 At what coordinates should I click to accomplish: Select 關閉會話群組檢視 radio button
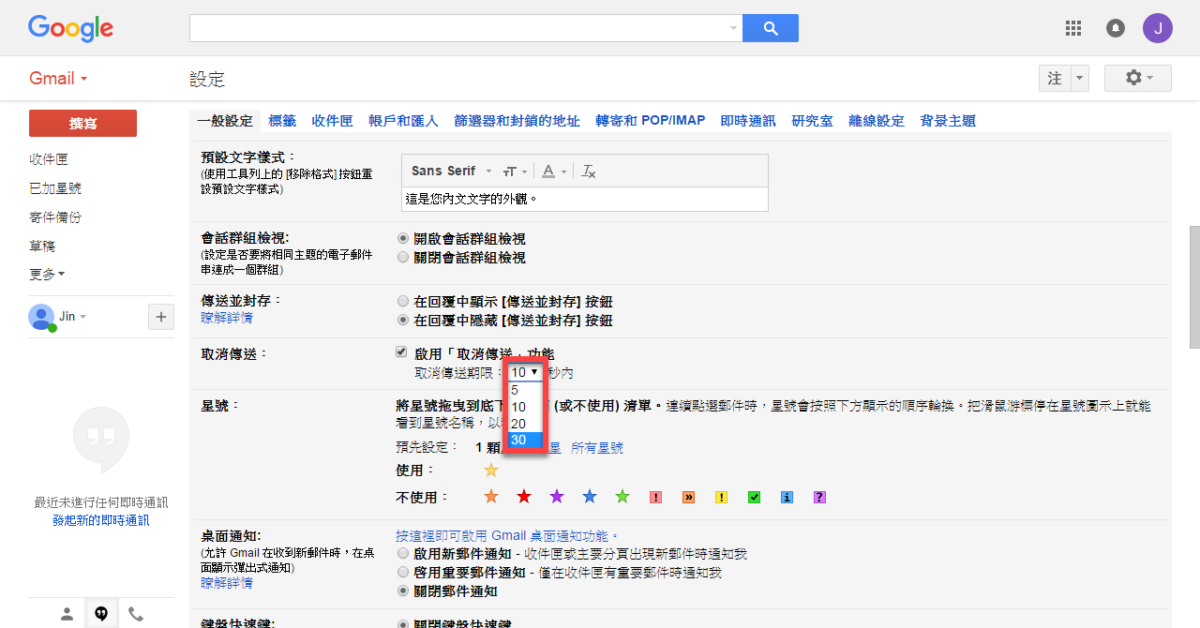click(403, 257)
